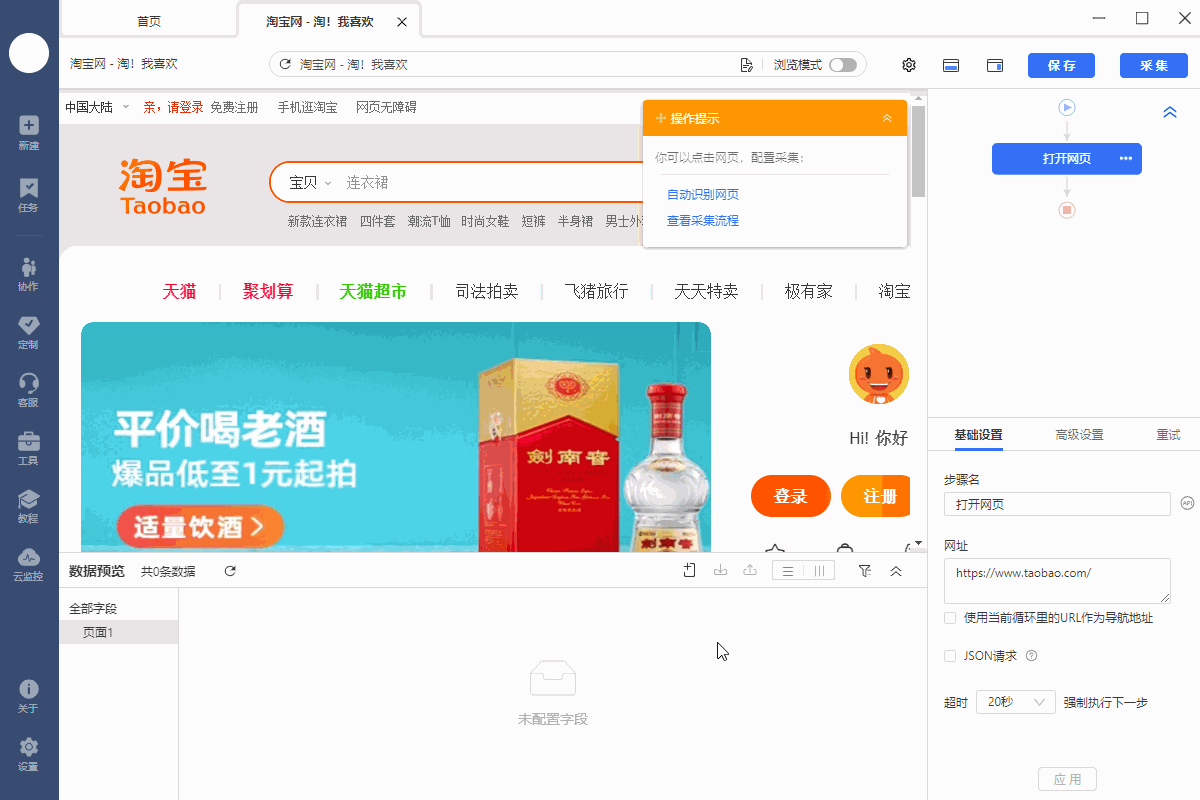Image resolution: width=1200 pixels, height=800 pixels.
Task: Click the 保存 save button
Action: click(x=1061, y=65)
